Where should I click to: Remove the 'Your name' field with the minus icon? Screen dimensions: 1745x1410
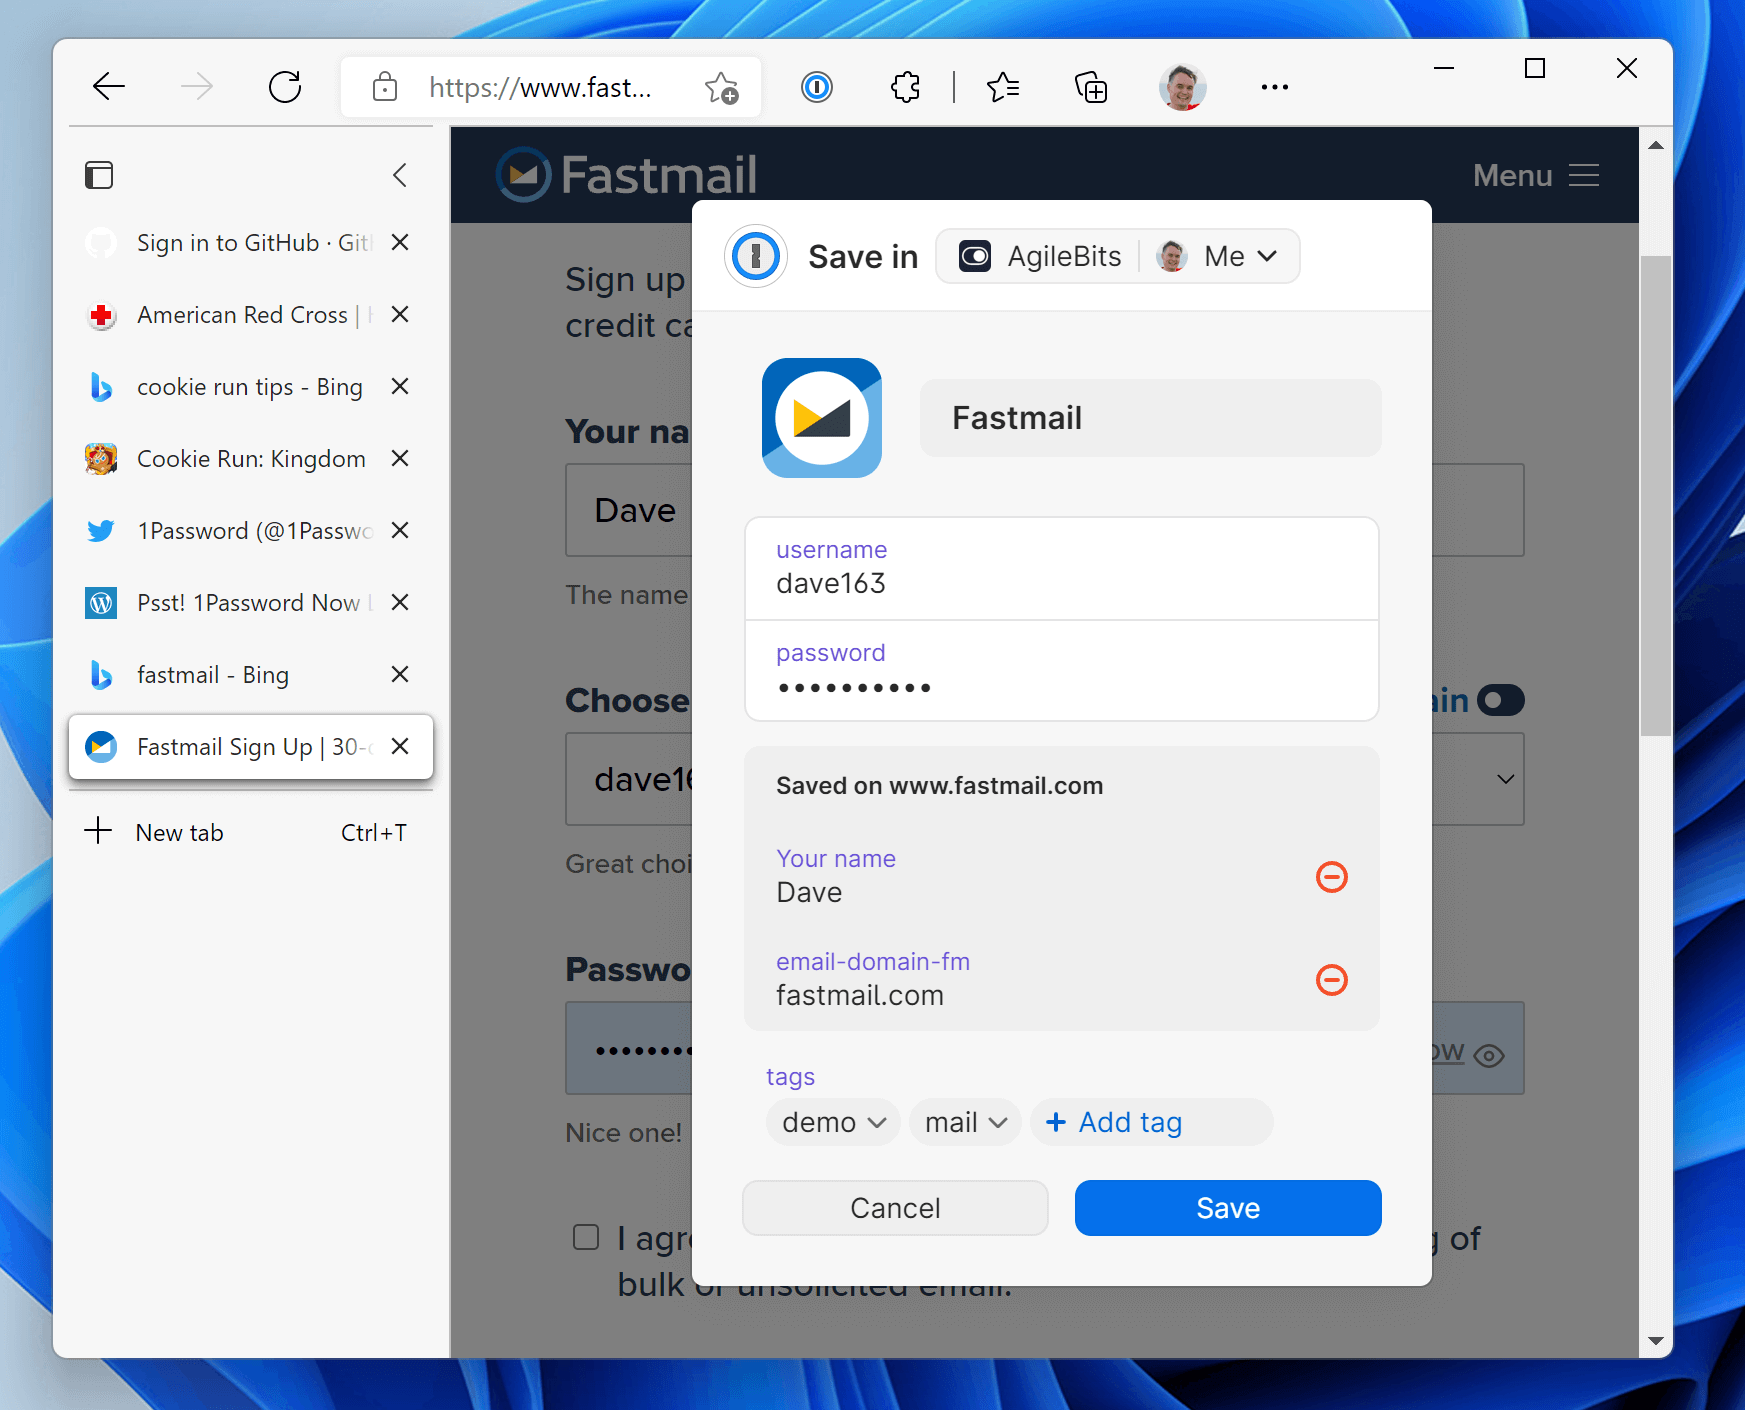click(x=1331, y=877)
